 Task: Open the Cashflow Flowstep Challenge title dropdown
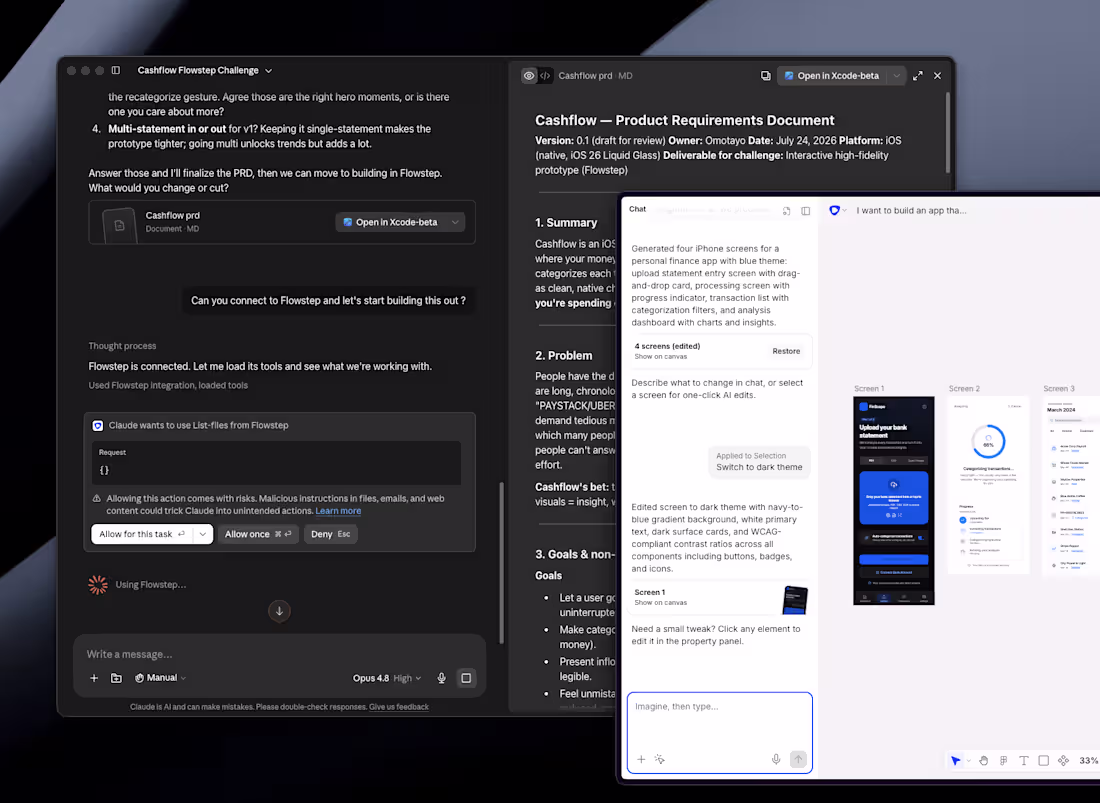pyautogui.click(x=204, y=70)
